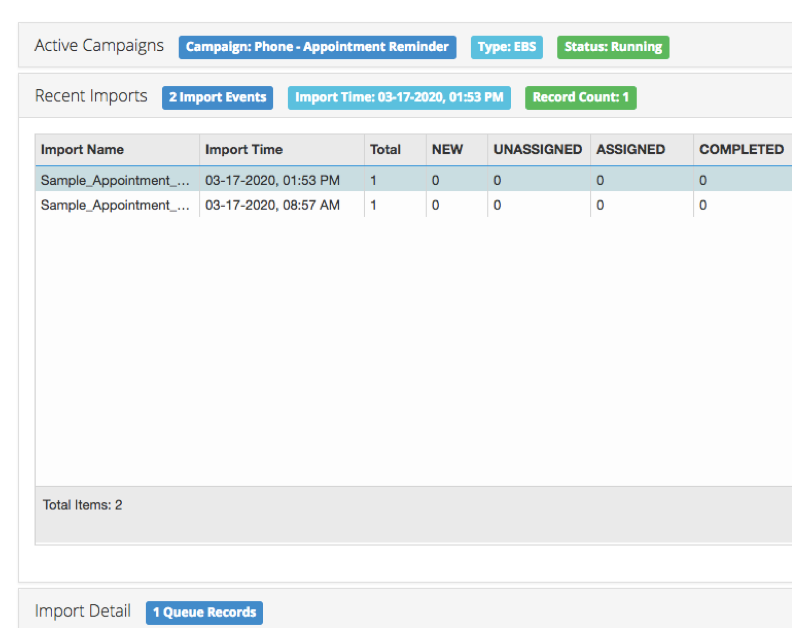Click the Import Detail panel heading
This screenshot has height=643, width=808.
point(82,611)
